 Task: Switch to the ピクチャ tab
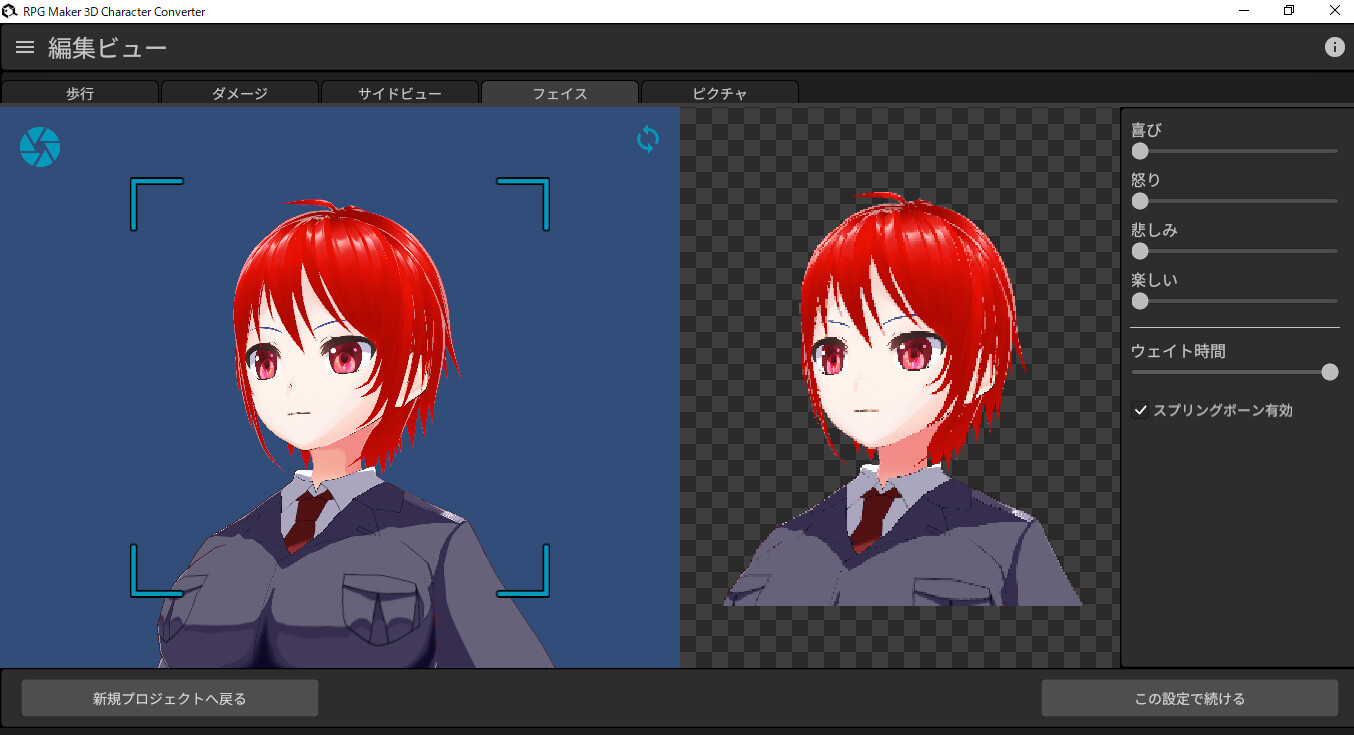(719, 93)
